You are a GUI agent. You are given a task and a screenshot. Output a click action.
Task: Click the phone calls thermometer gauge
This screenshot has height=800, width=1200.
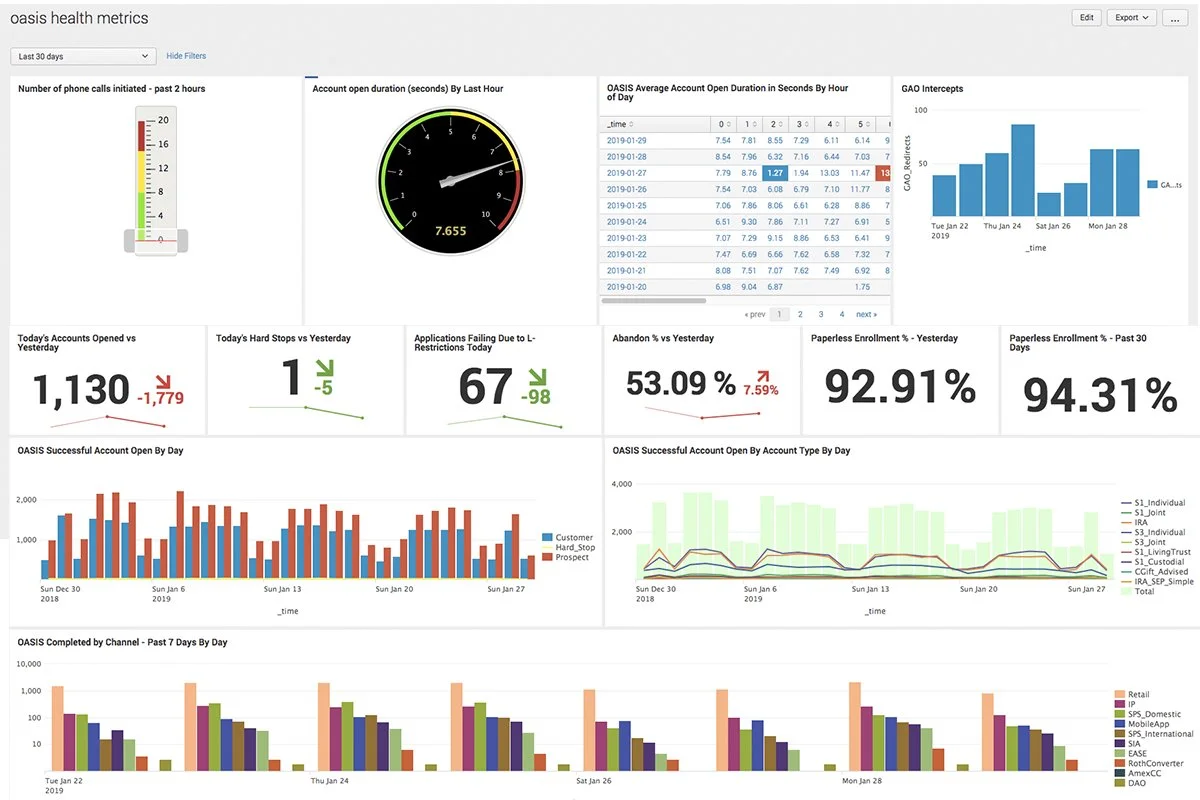click(x=154, y=182)
